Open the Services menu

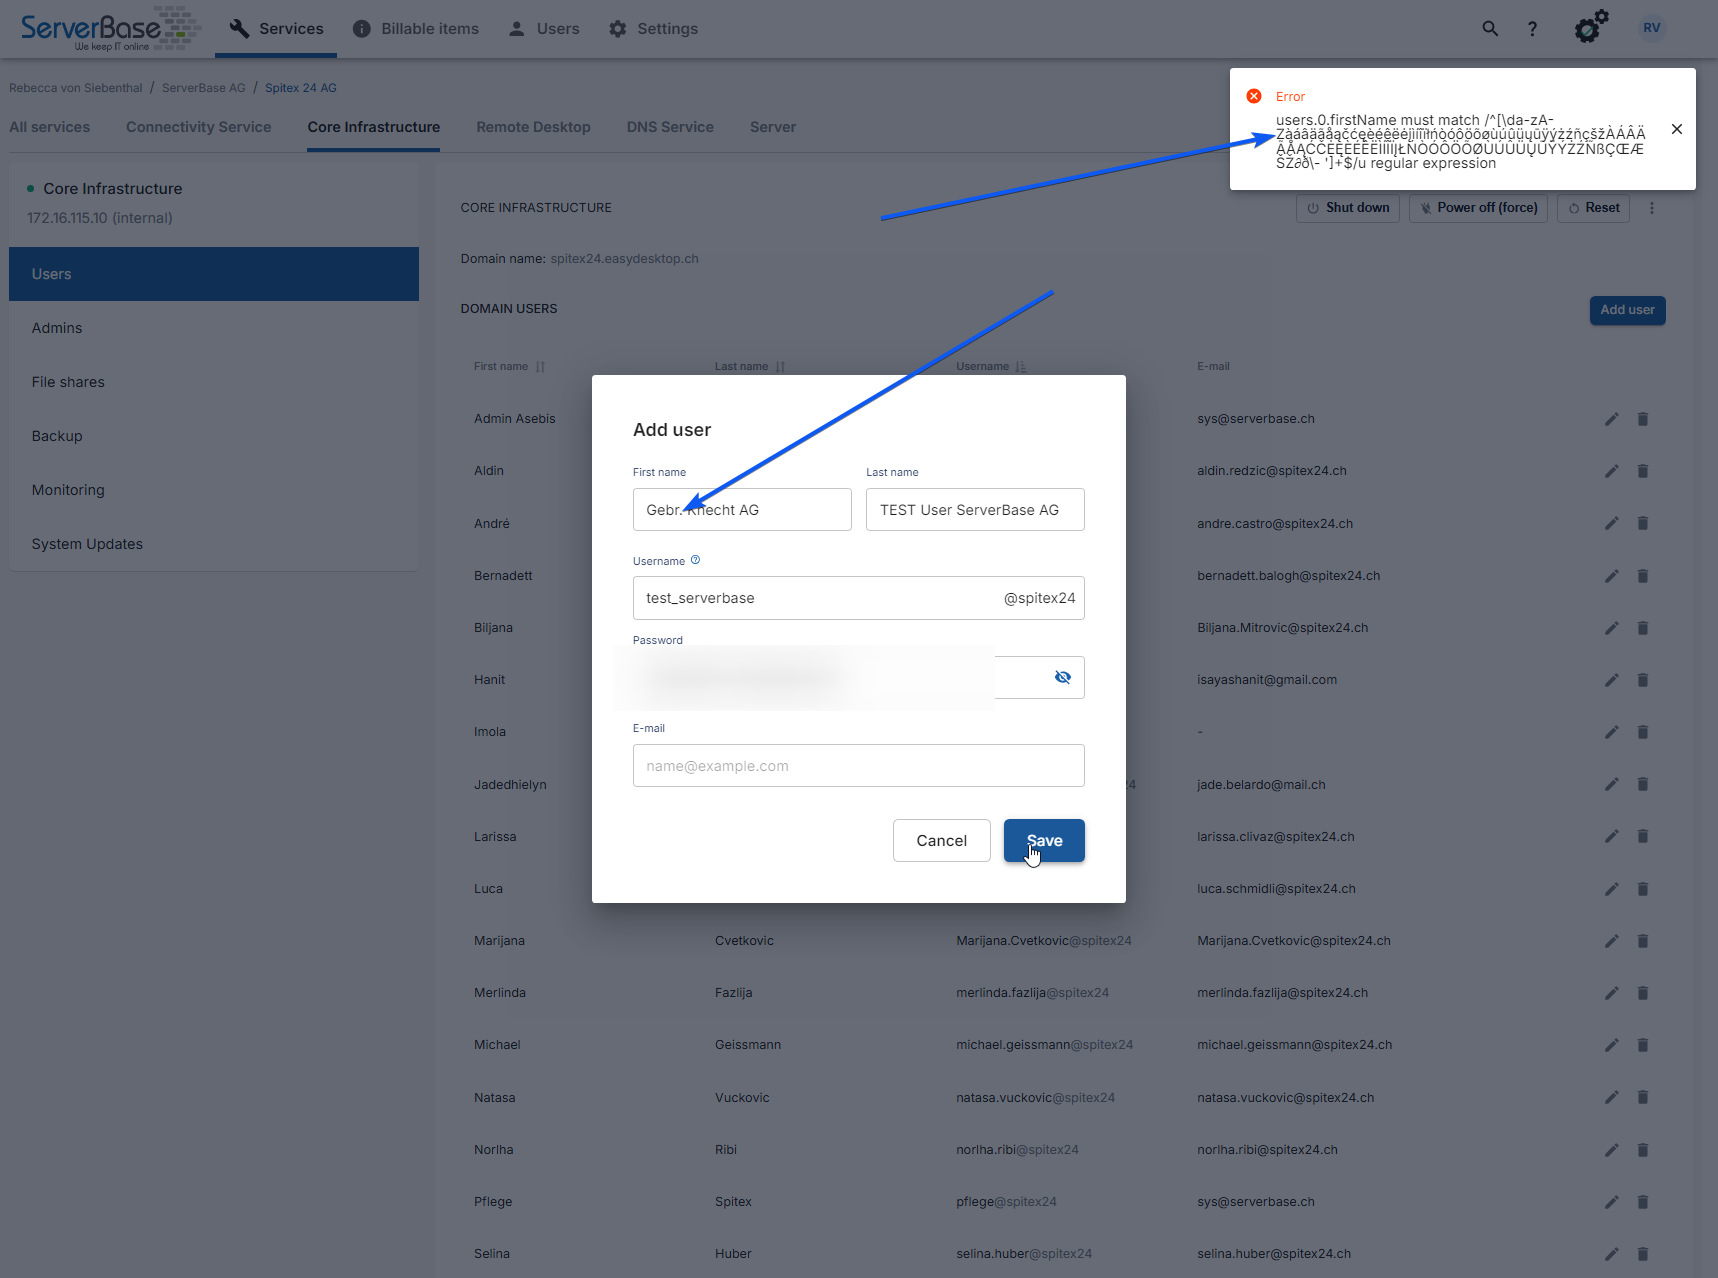pos(276,29)
